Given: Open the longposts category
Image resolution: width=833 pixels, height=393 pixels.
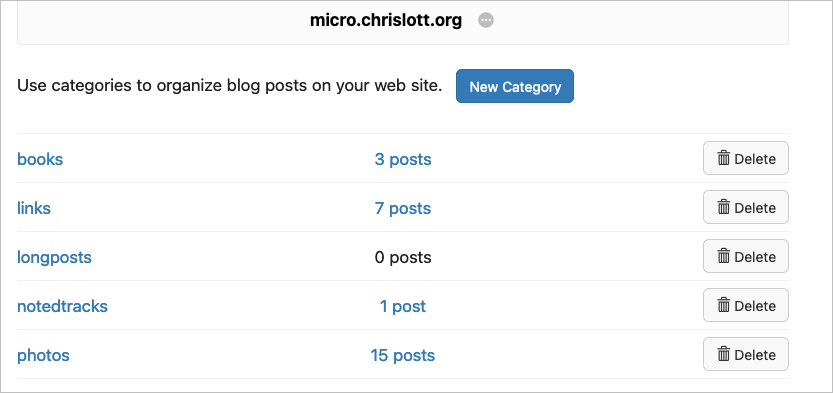Looking at the screenshot, I should pos(54,258).
